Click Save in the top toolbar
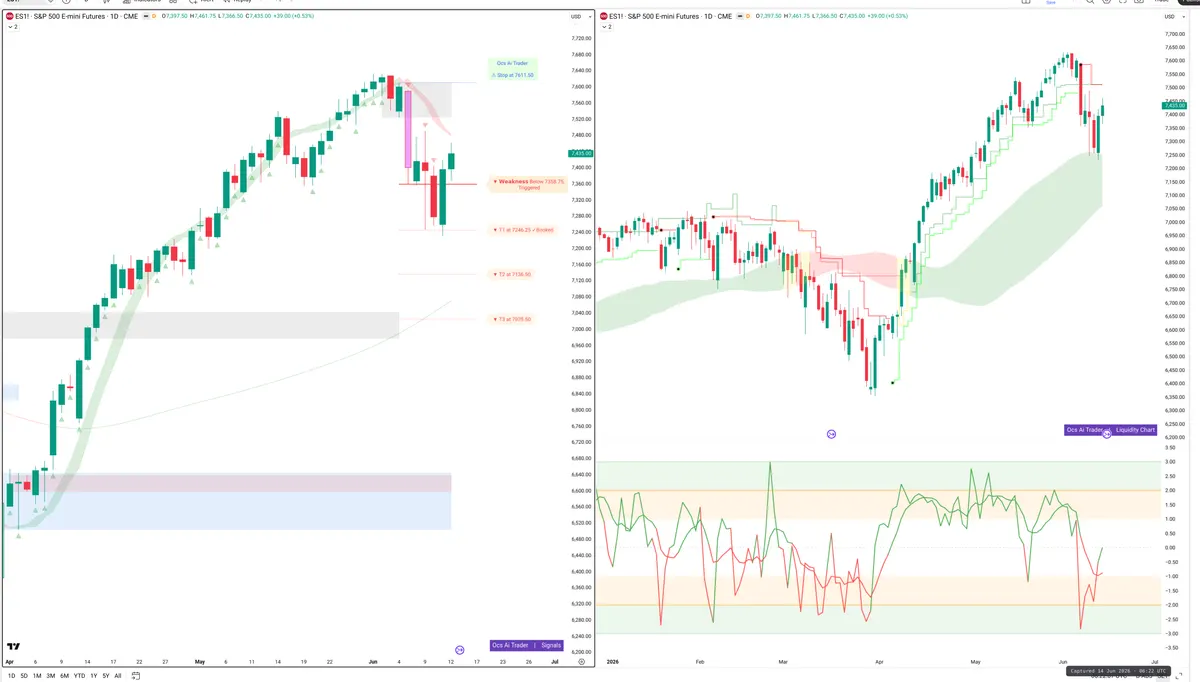 pyautogui.click(x=1051, y=2)
